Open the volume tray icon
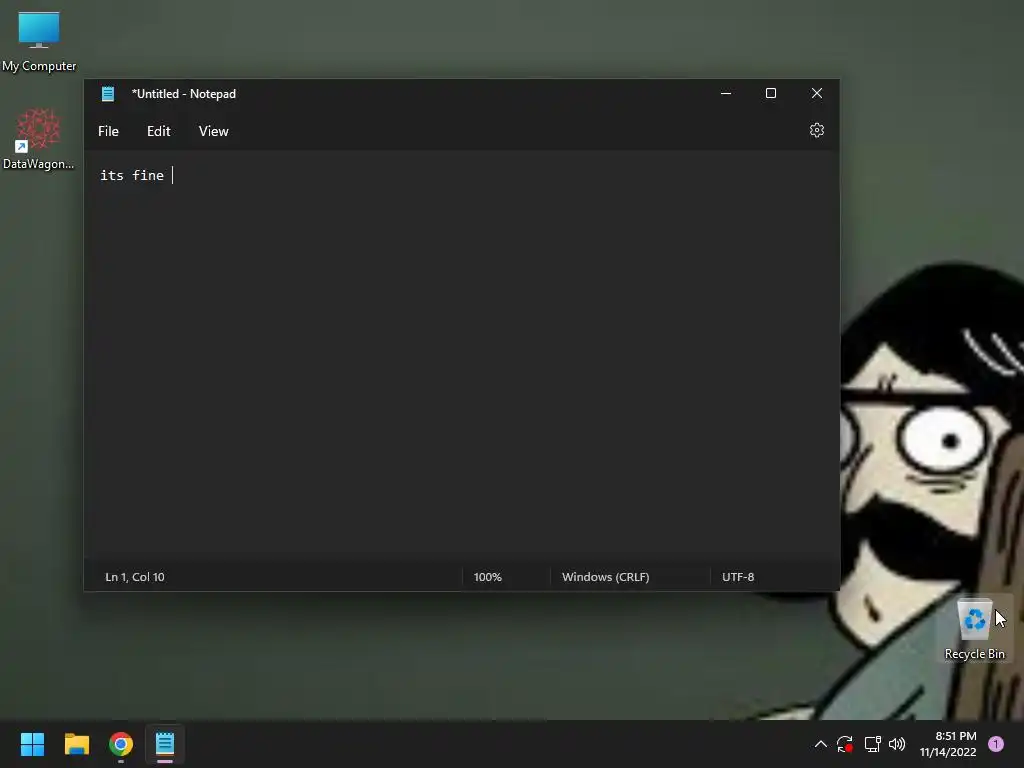 897,744
